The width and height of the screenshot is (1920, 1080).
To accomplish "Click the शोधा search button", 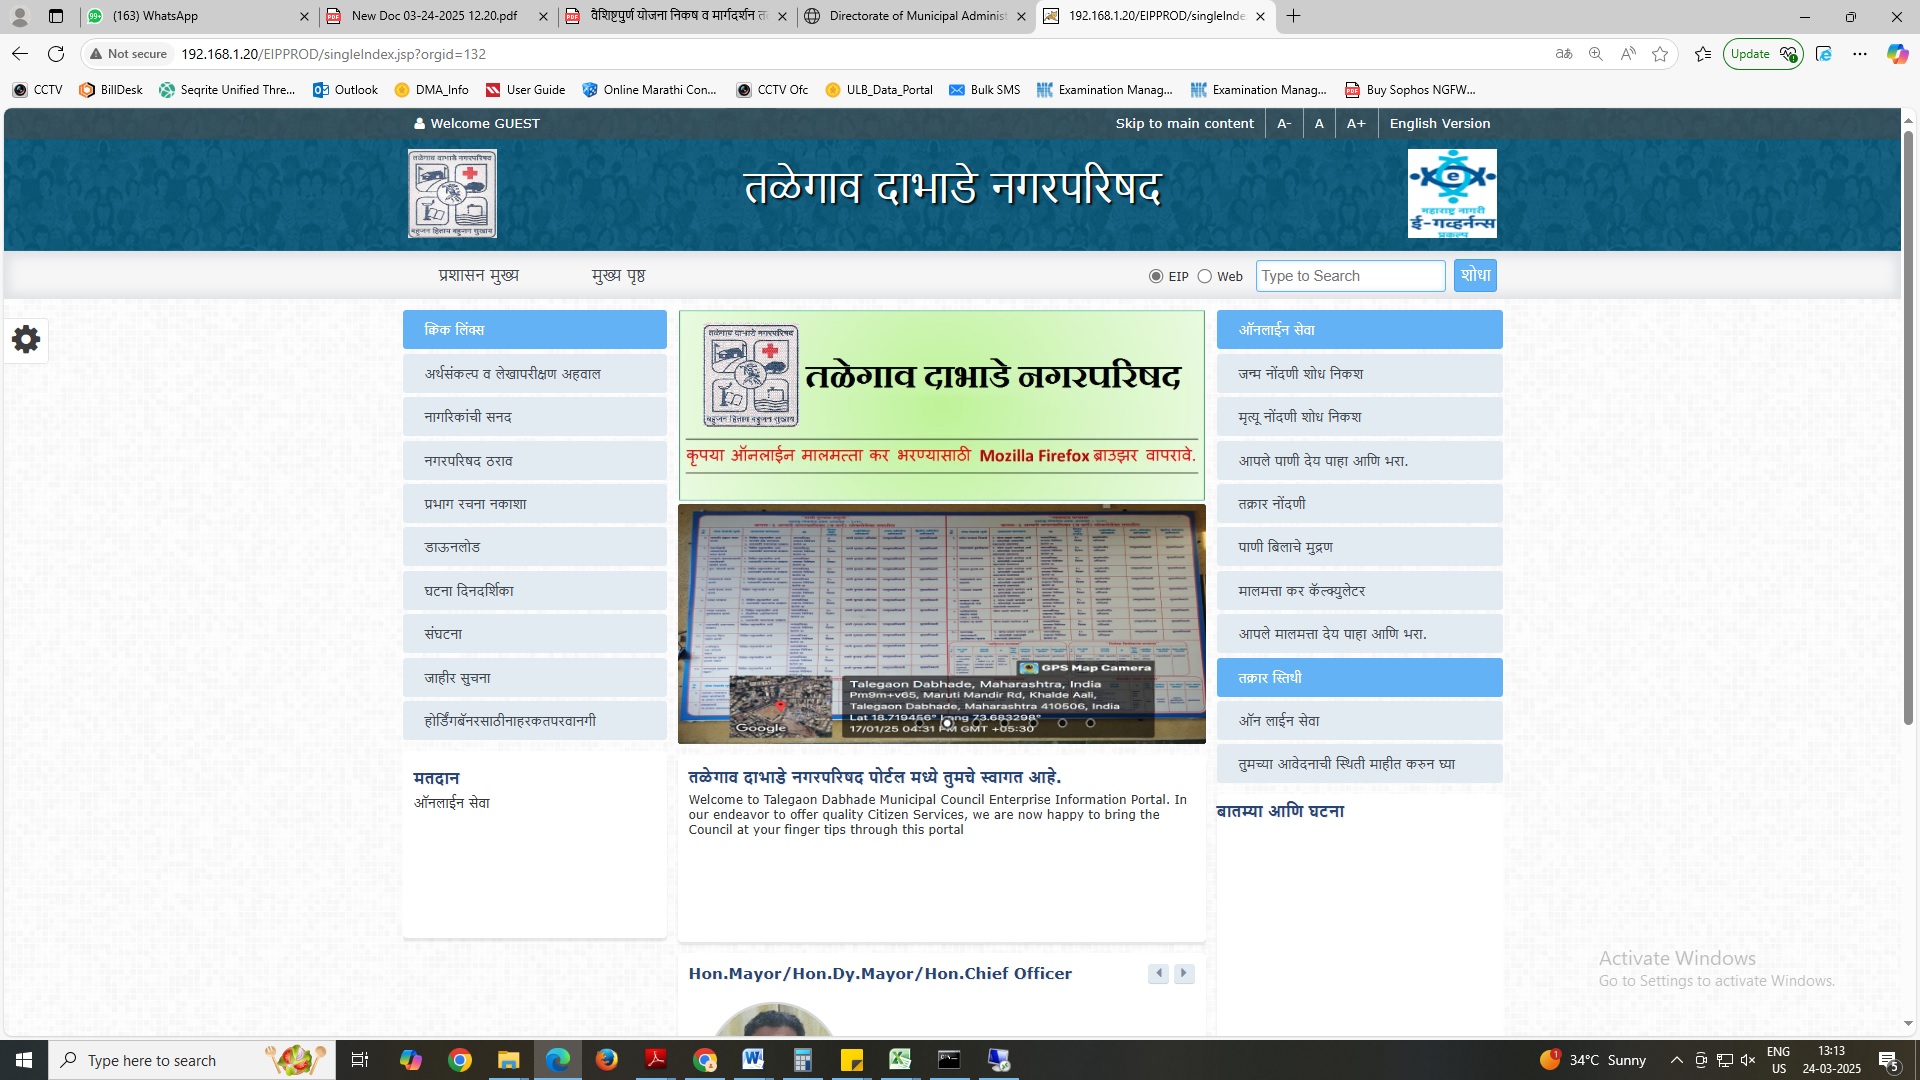I will pyautogui.click(x=1475, y=275).
